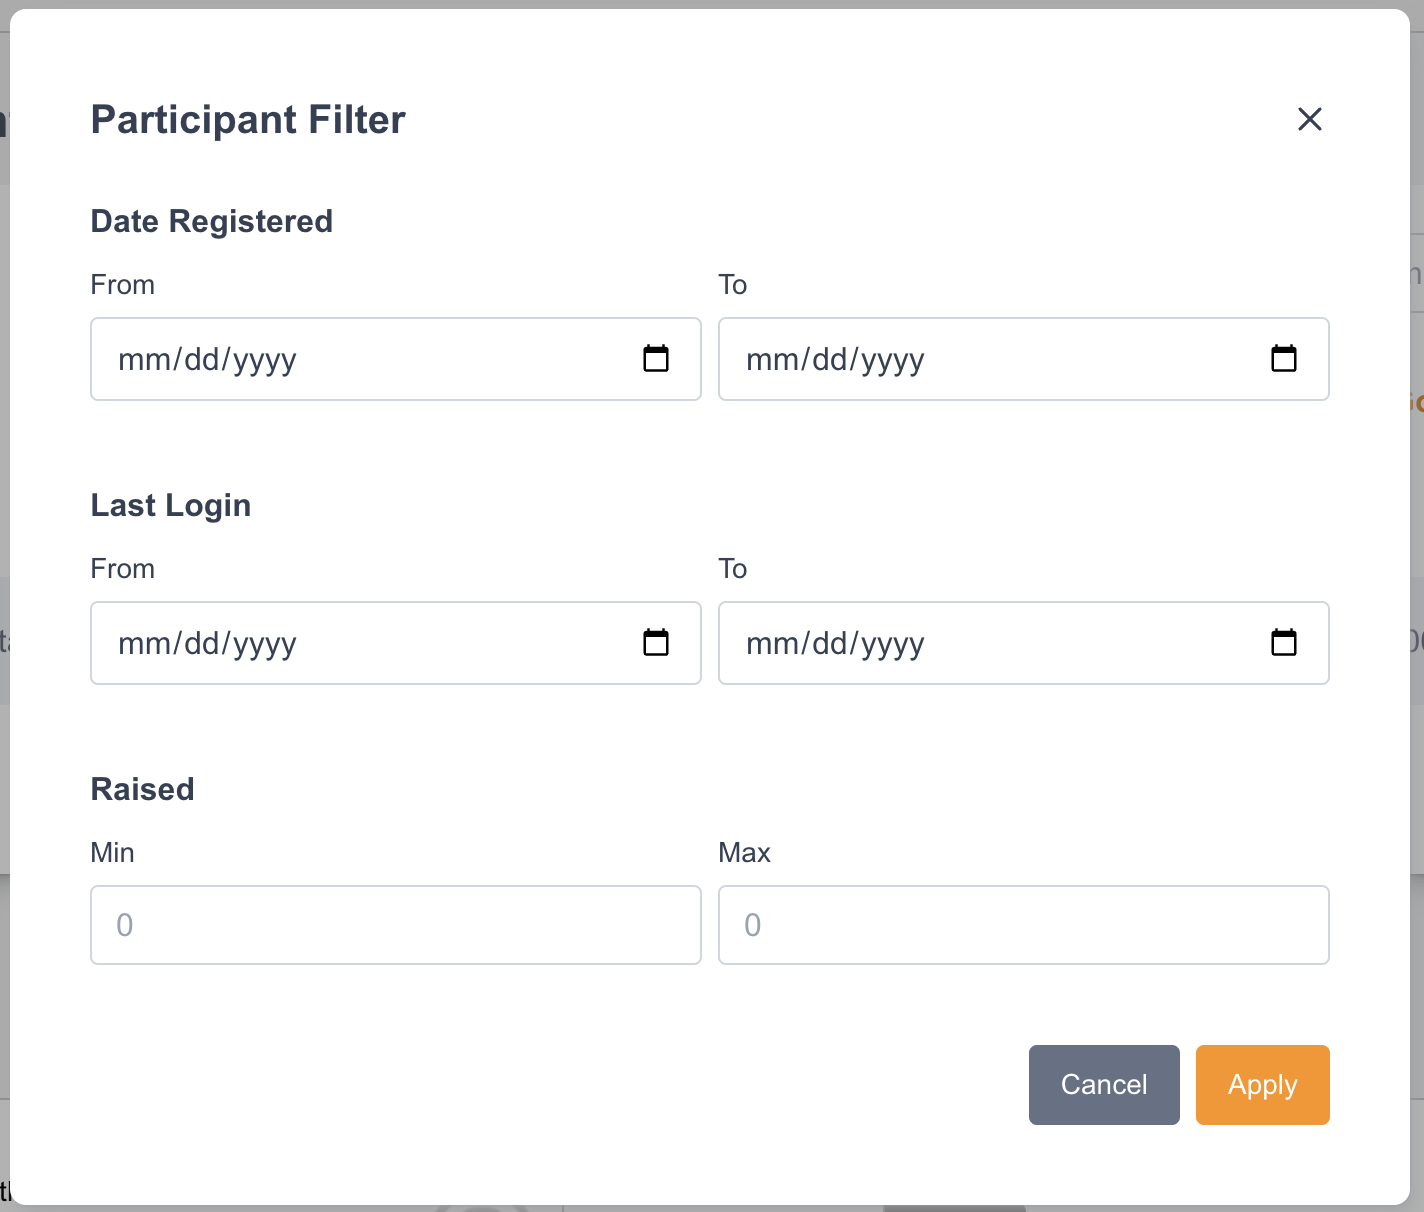This screenshot has height=1212, width=1424.
Task: Select year segment in Date Registered From
Action: [264, 360]
